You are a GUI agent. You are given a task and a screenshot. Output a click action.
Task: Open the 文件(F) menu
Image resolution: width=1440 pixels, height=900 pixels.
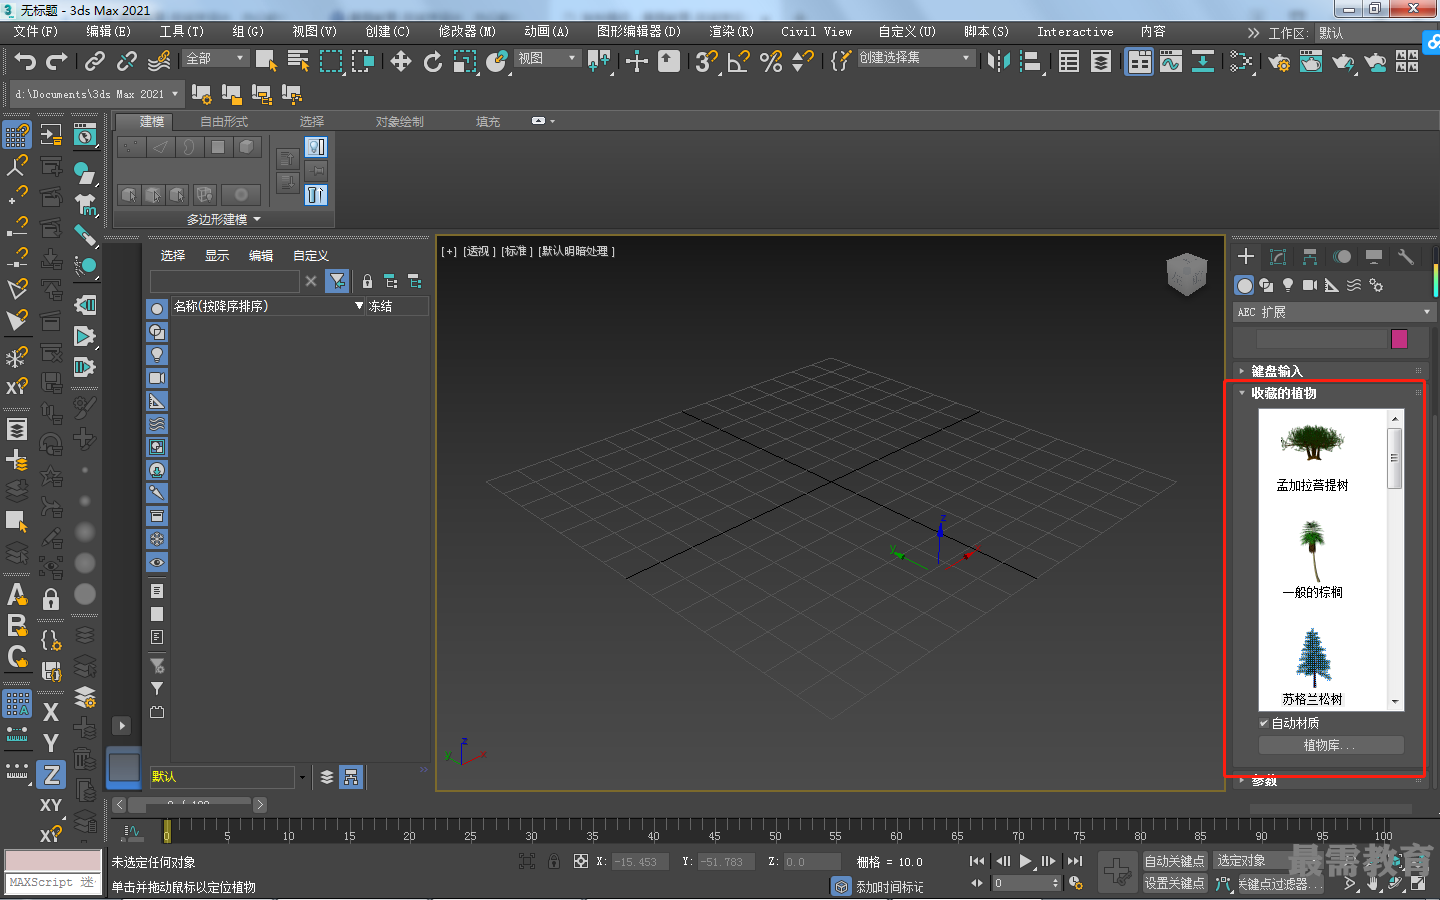[x=36, y=32]
